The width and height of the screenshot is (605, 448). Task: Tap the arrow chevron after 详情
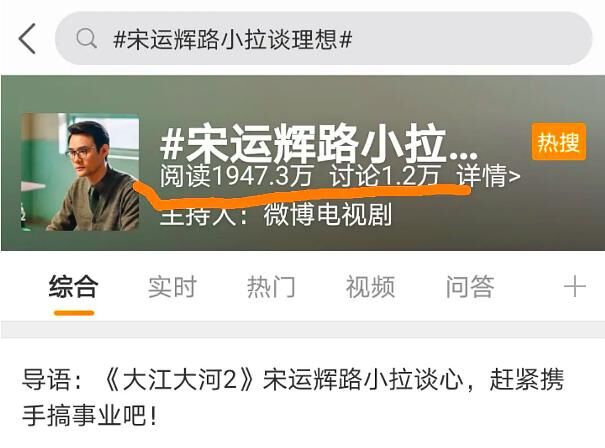coord(514,177)
